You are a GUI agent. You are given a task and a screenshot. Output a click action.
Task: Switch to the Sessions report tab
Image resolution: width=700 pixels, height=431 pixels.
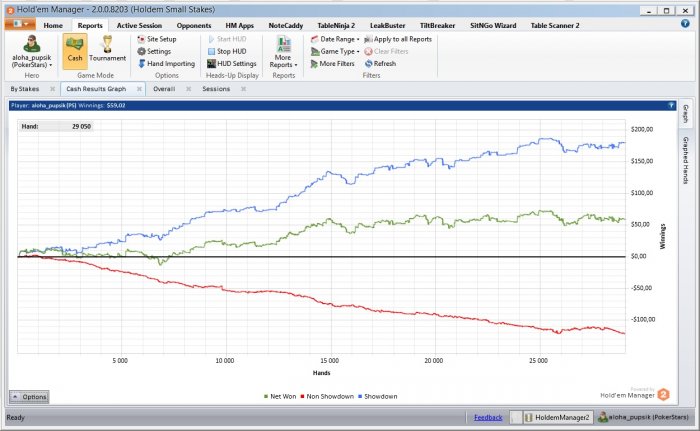[216, 89]
